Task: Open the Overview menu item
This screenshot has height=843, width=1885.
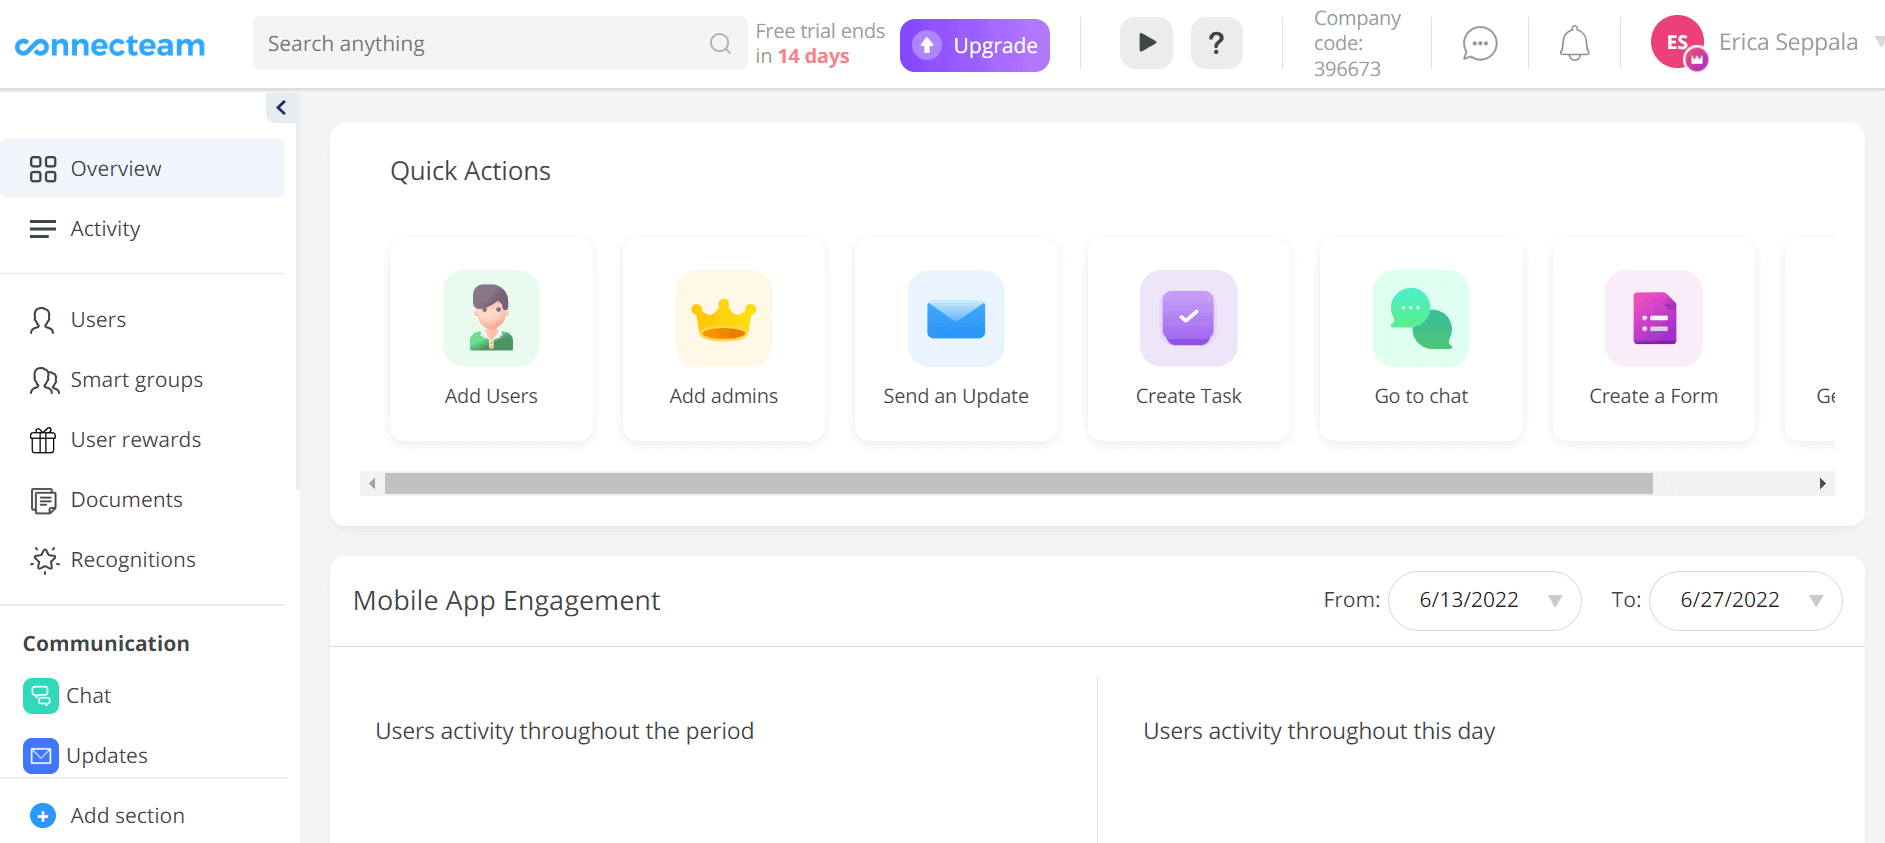Action: click(x=143, y=168)
